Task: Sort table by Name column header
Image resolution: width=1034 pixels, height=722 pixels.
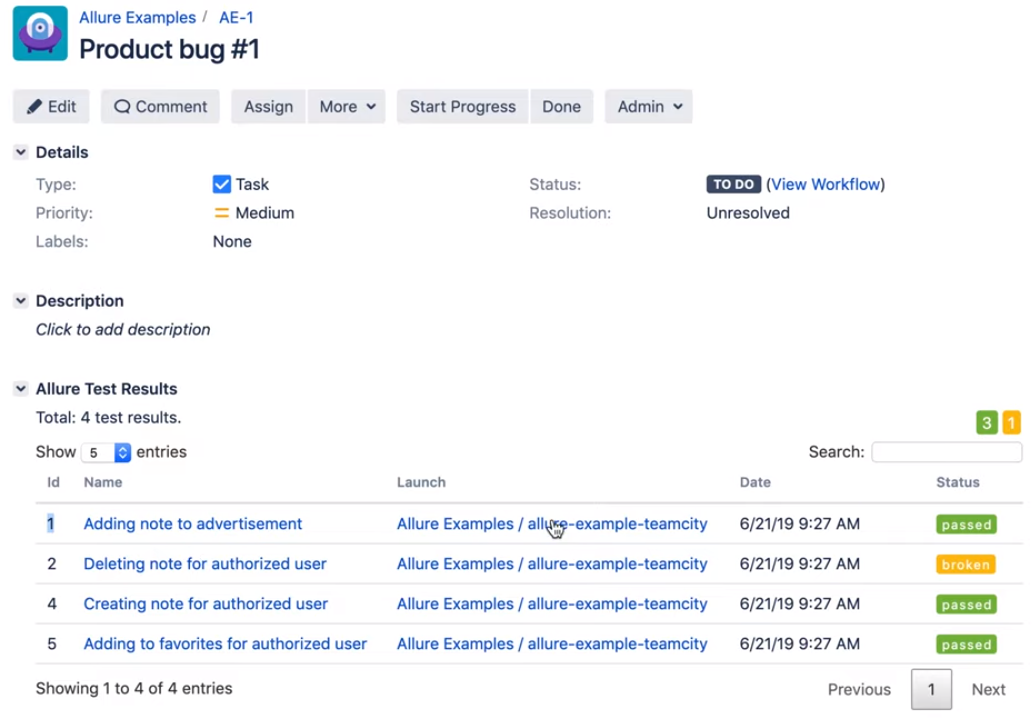Action: (103, 483)
